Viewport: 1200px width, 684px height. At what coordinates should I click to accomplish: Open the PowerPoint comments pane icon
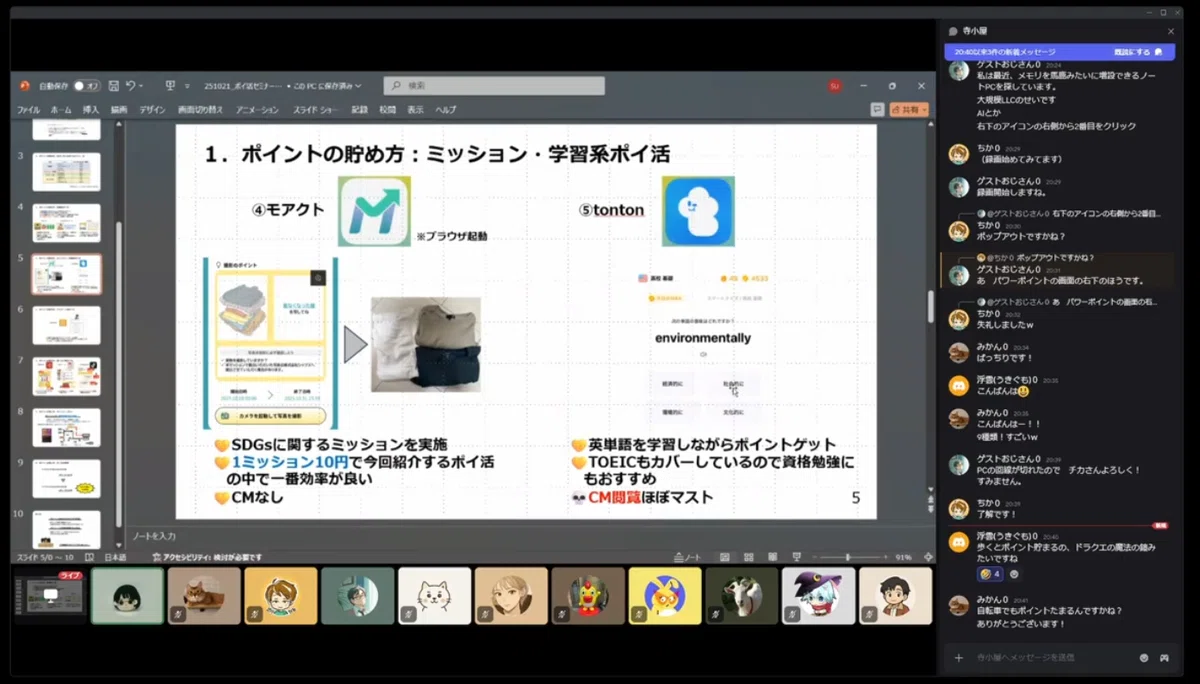click(x=877, y=109)
